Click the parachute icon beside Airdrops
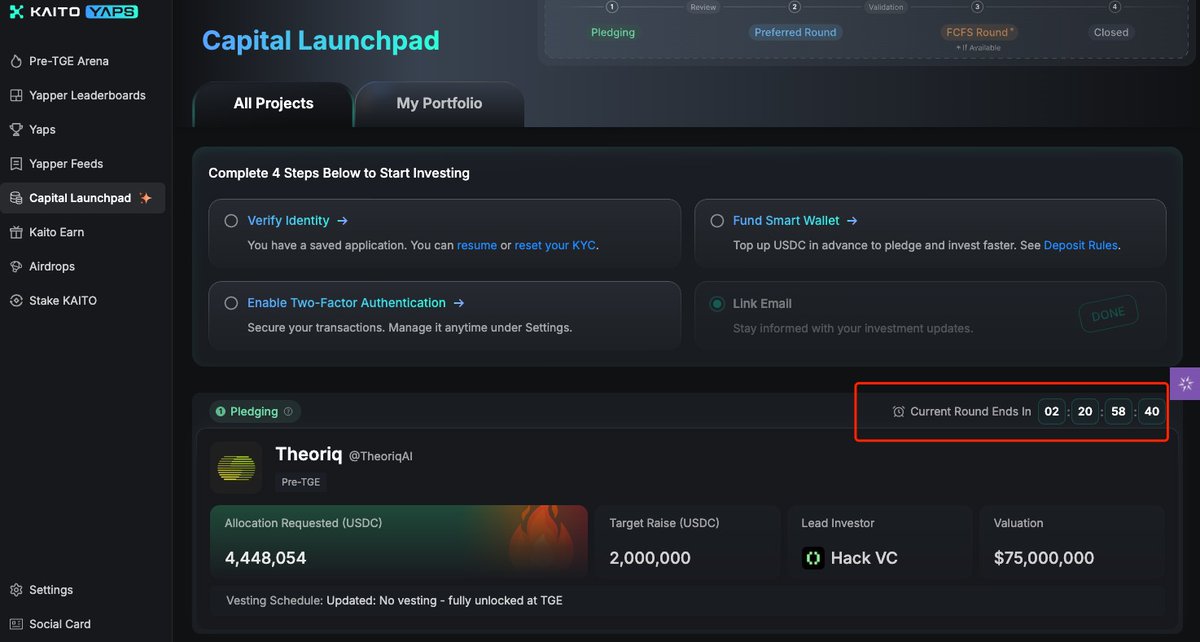Screen dimensions: 1200x642 15,266
